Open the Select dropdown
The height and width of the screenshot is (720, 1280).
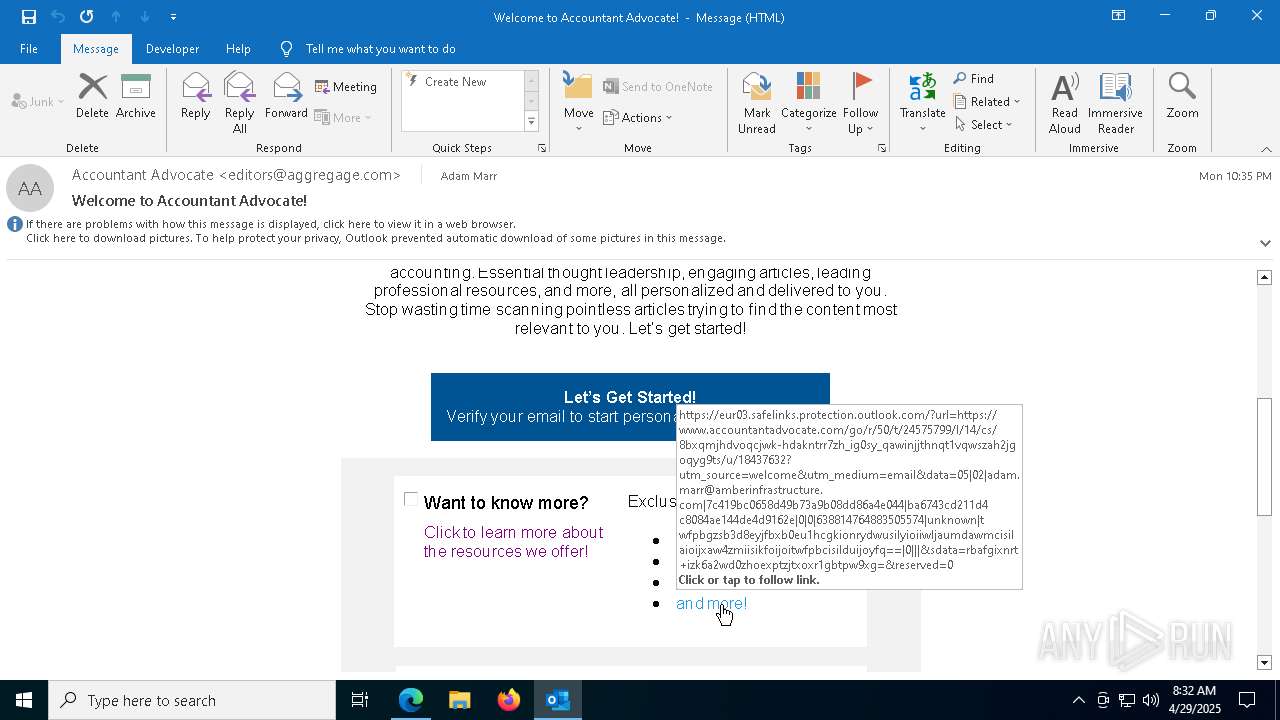point(984,125)
